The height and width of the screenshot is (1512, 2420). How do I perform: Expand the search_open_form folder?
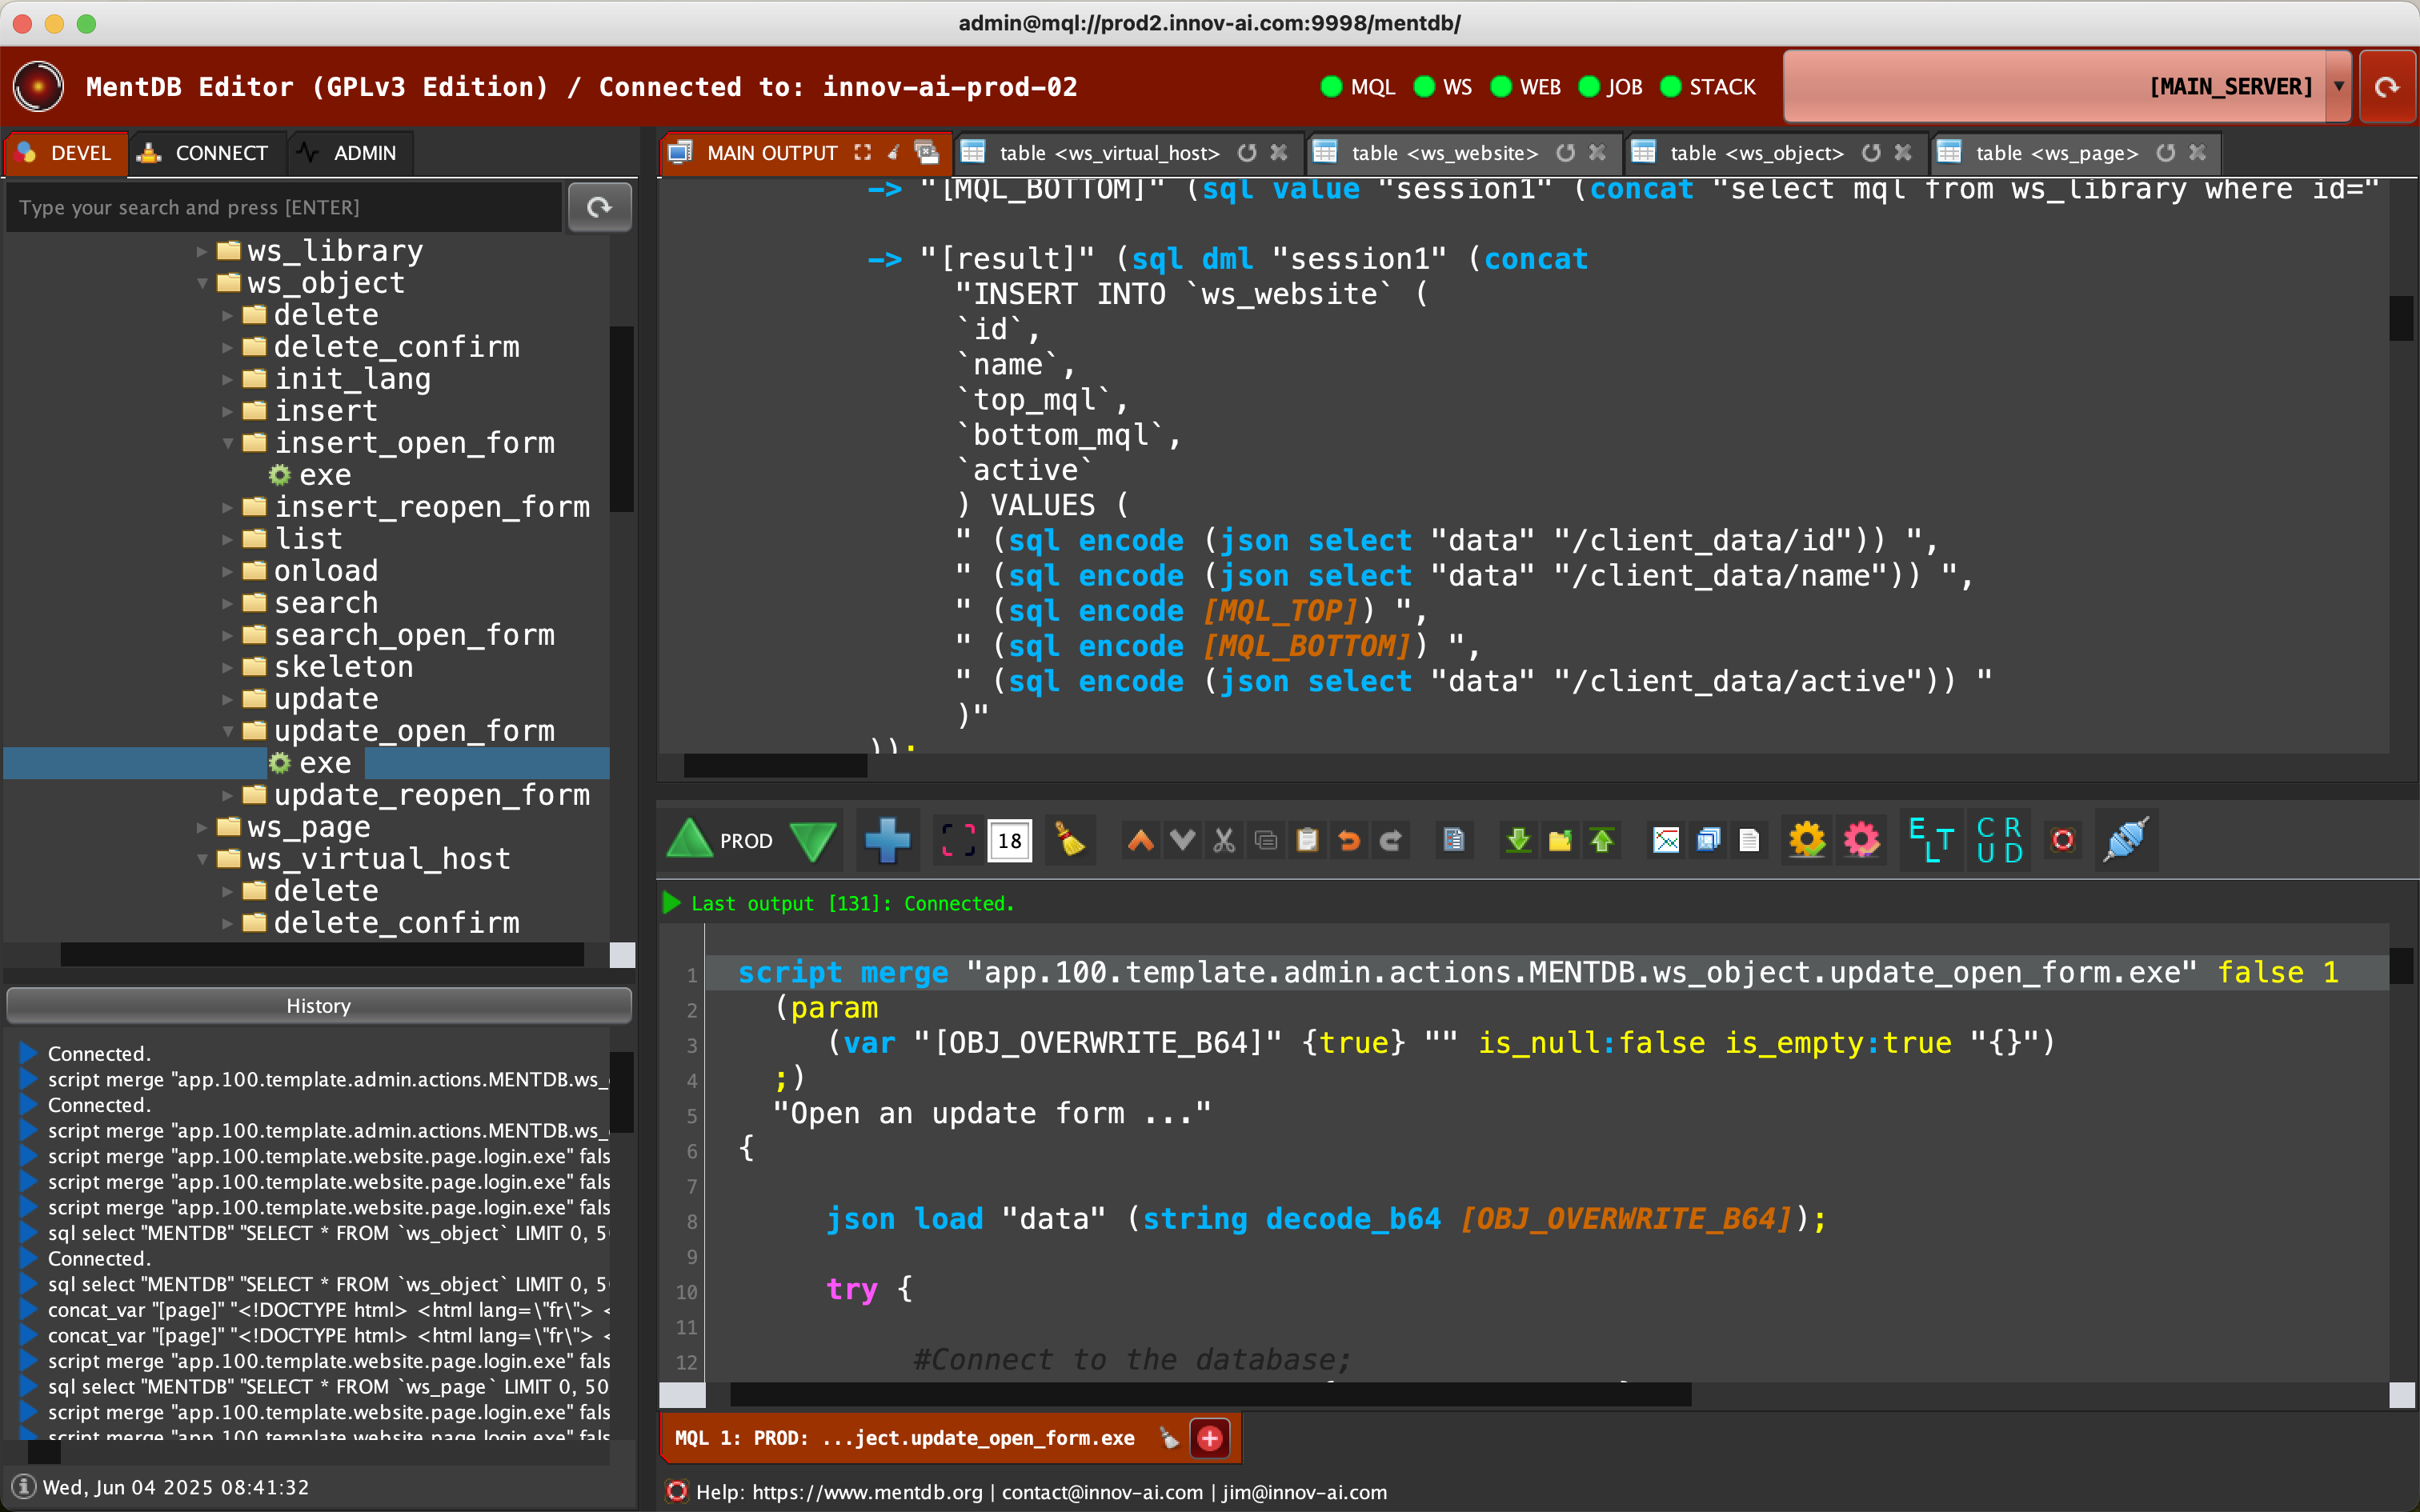pos(228,635)
